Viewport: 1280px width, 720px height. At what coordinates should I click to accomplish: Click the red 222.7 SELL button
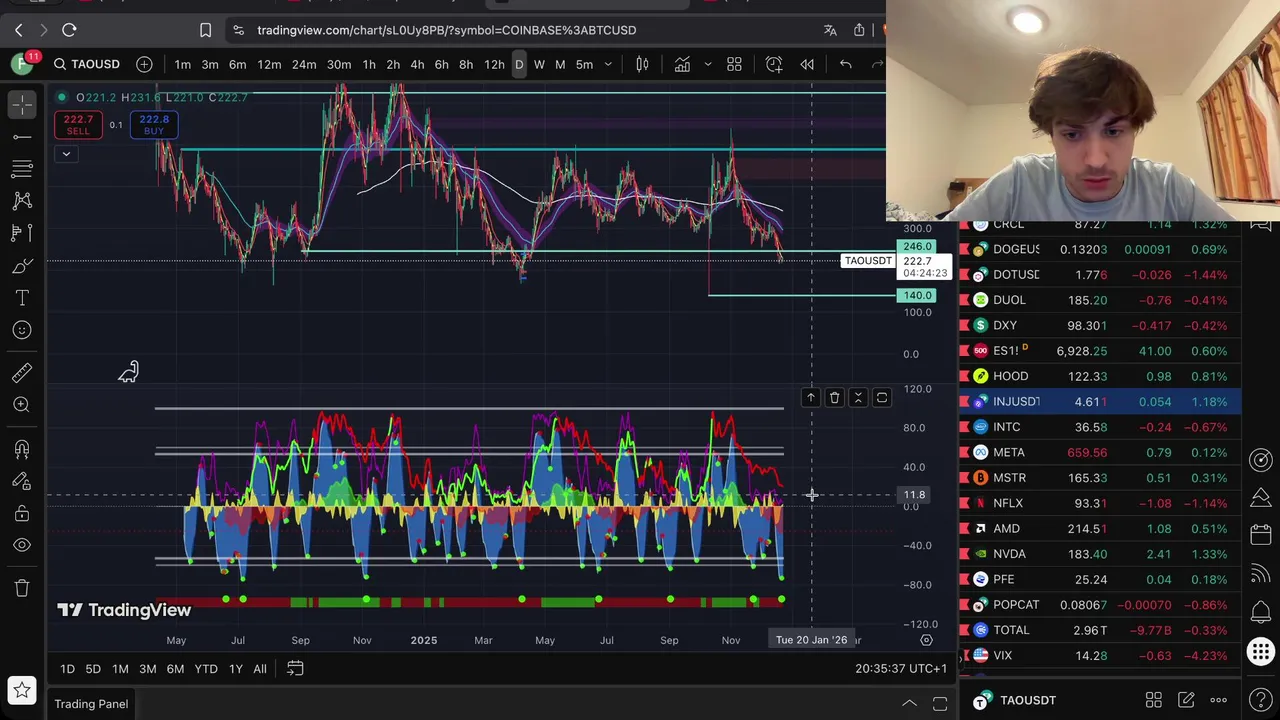(78, 124)
